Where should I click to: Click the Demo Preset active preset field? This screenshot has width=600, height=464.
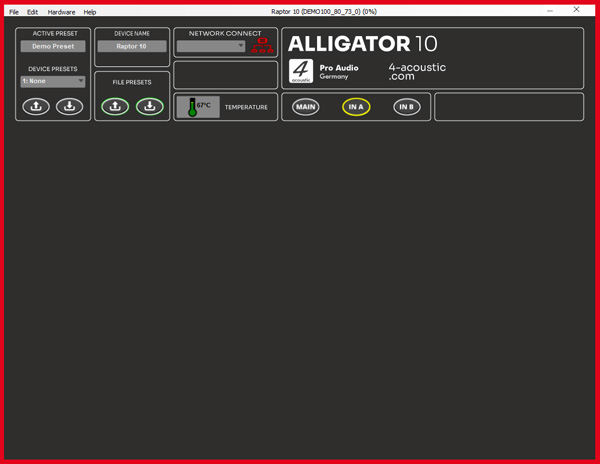tap(53, 46)
